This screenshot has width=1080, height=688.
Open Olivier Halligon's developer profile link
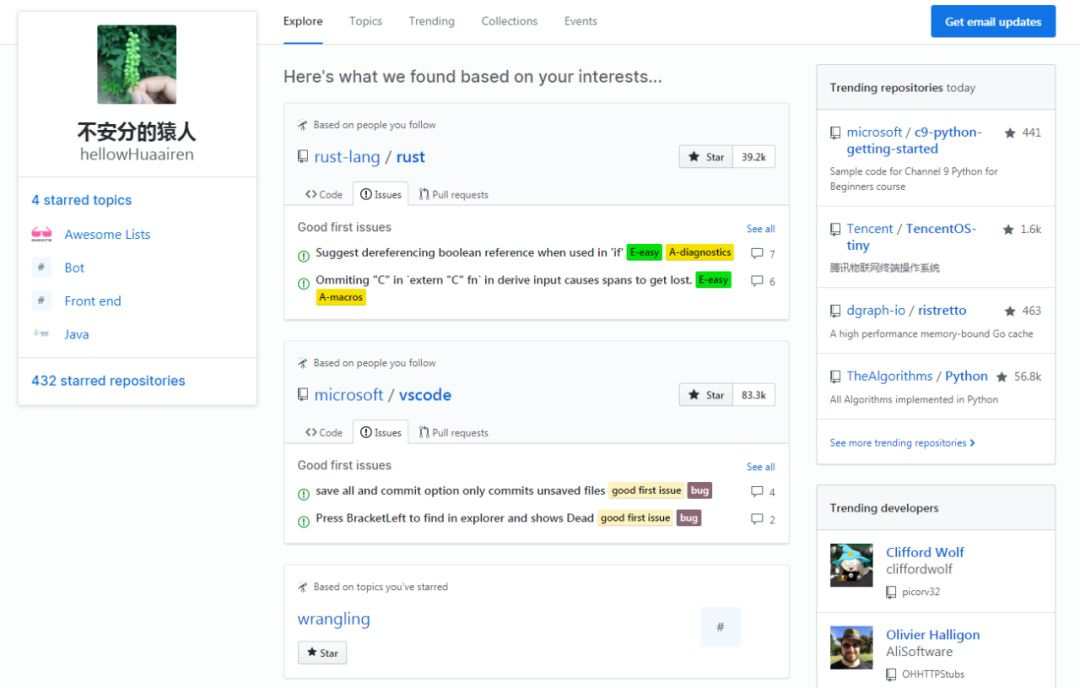pos(933,635)
